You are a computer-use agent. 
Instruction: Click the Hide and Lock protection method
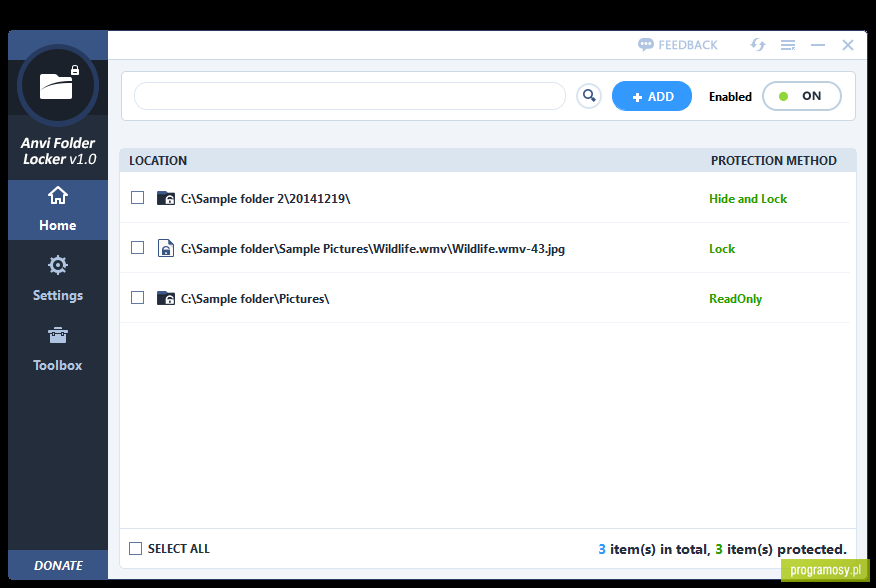point(748,198)
